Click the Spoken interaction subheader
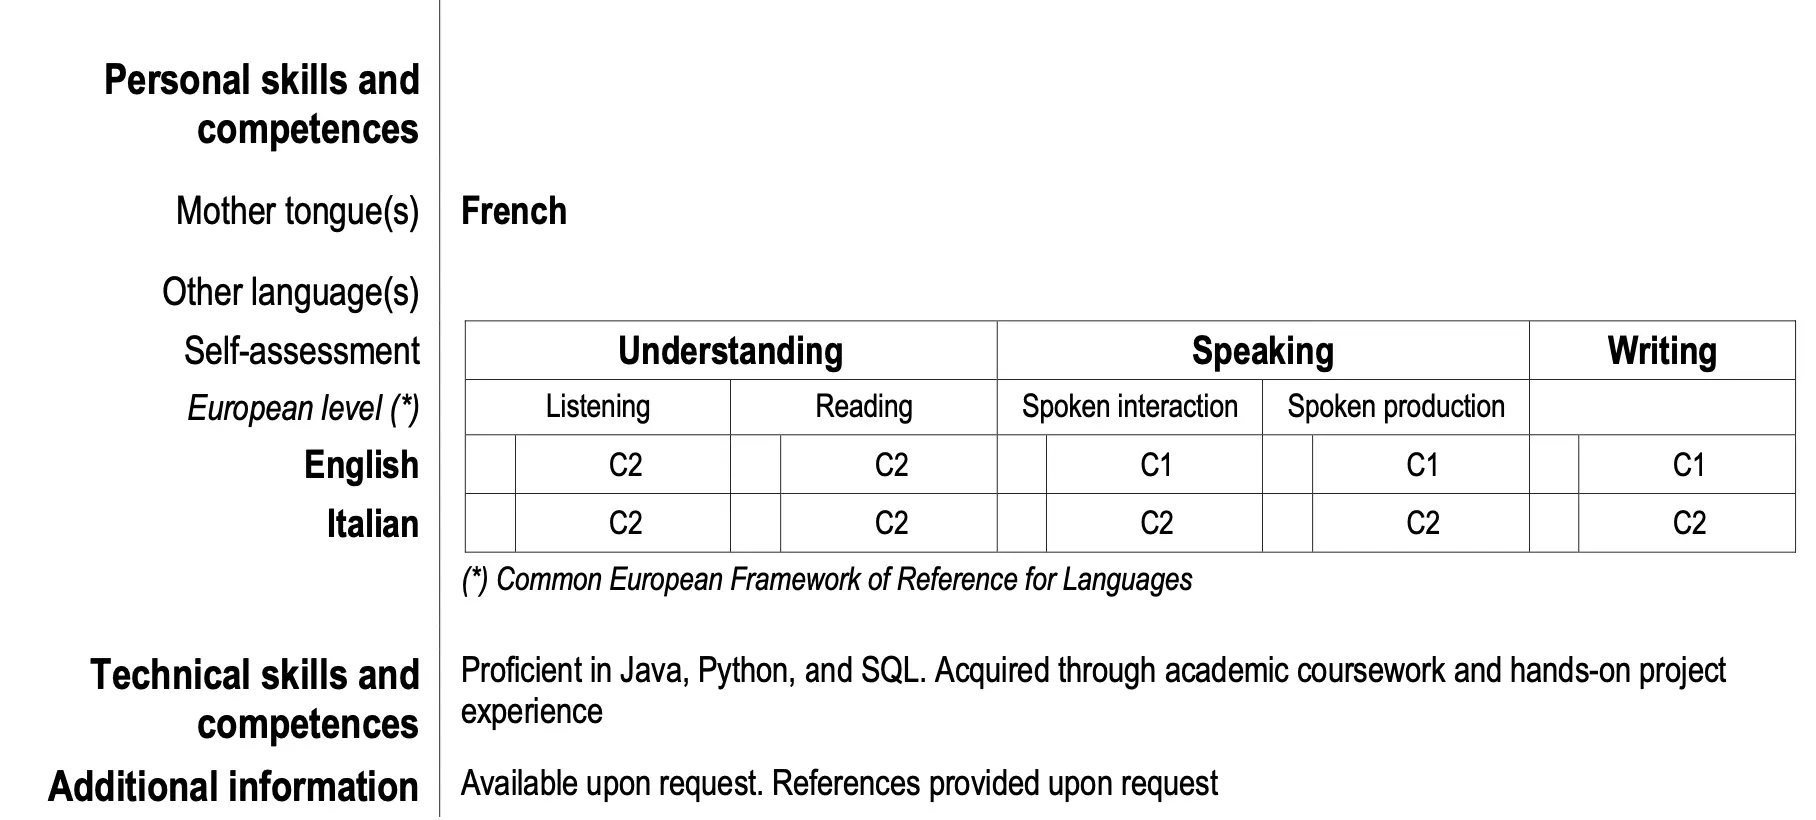This screenshot has height=820, width=1816. [1129, 407]
